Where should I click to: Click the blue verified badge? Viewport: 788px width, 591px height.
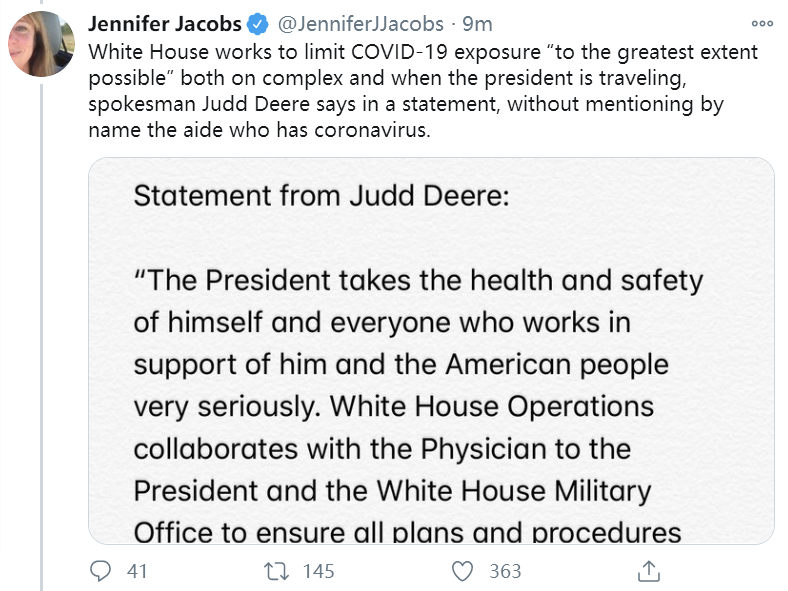[257, 24]
